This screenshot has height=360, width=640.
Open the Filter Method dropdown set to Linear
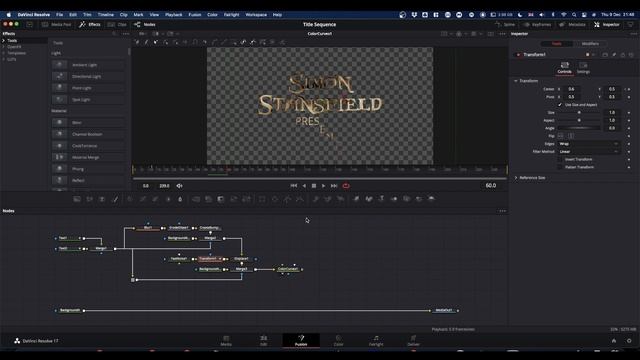pyautogui.click(x=589, y=151)
